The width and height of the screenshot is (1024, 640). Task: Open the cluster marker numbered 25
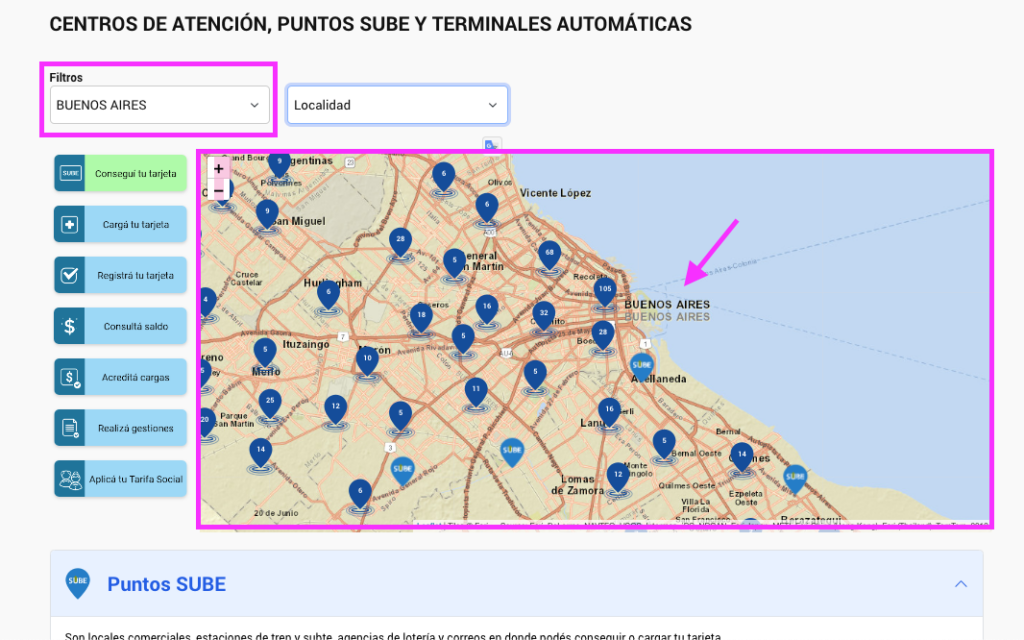(x=270, y=406)
